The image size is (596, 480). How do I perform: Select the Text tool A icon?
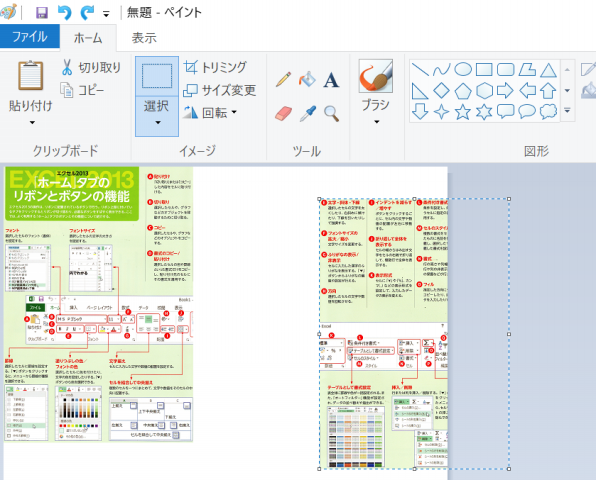331,80
